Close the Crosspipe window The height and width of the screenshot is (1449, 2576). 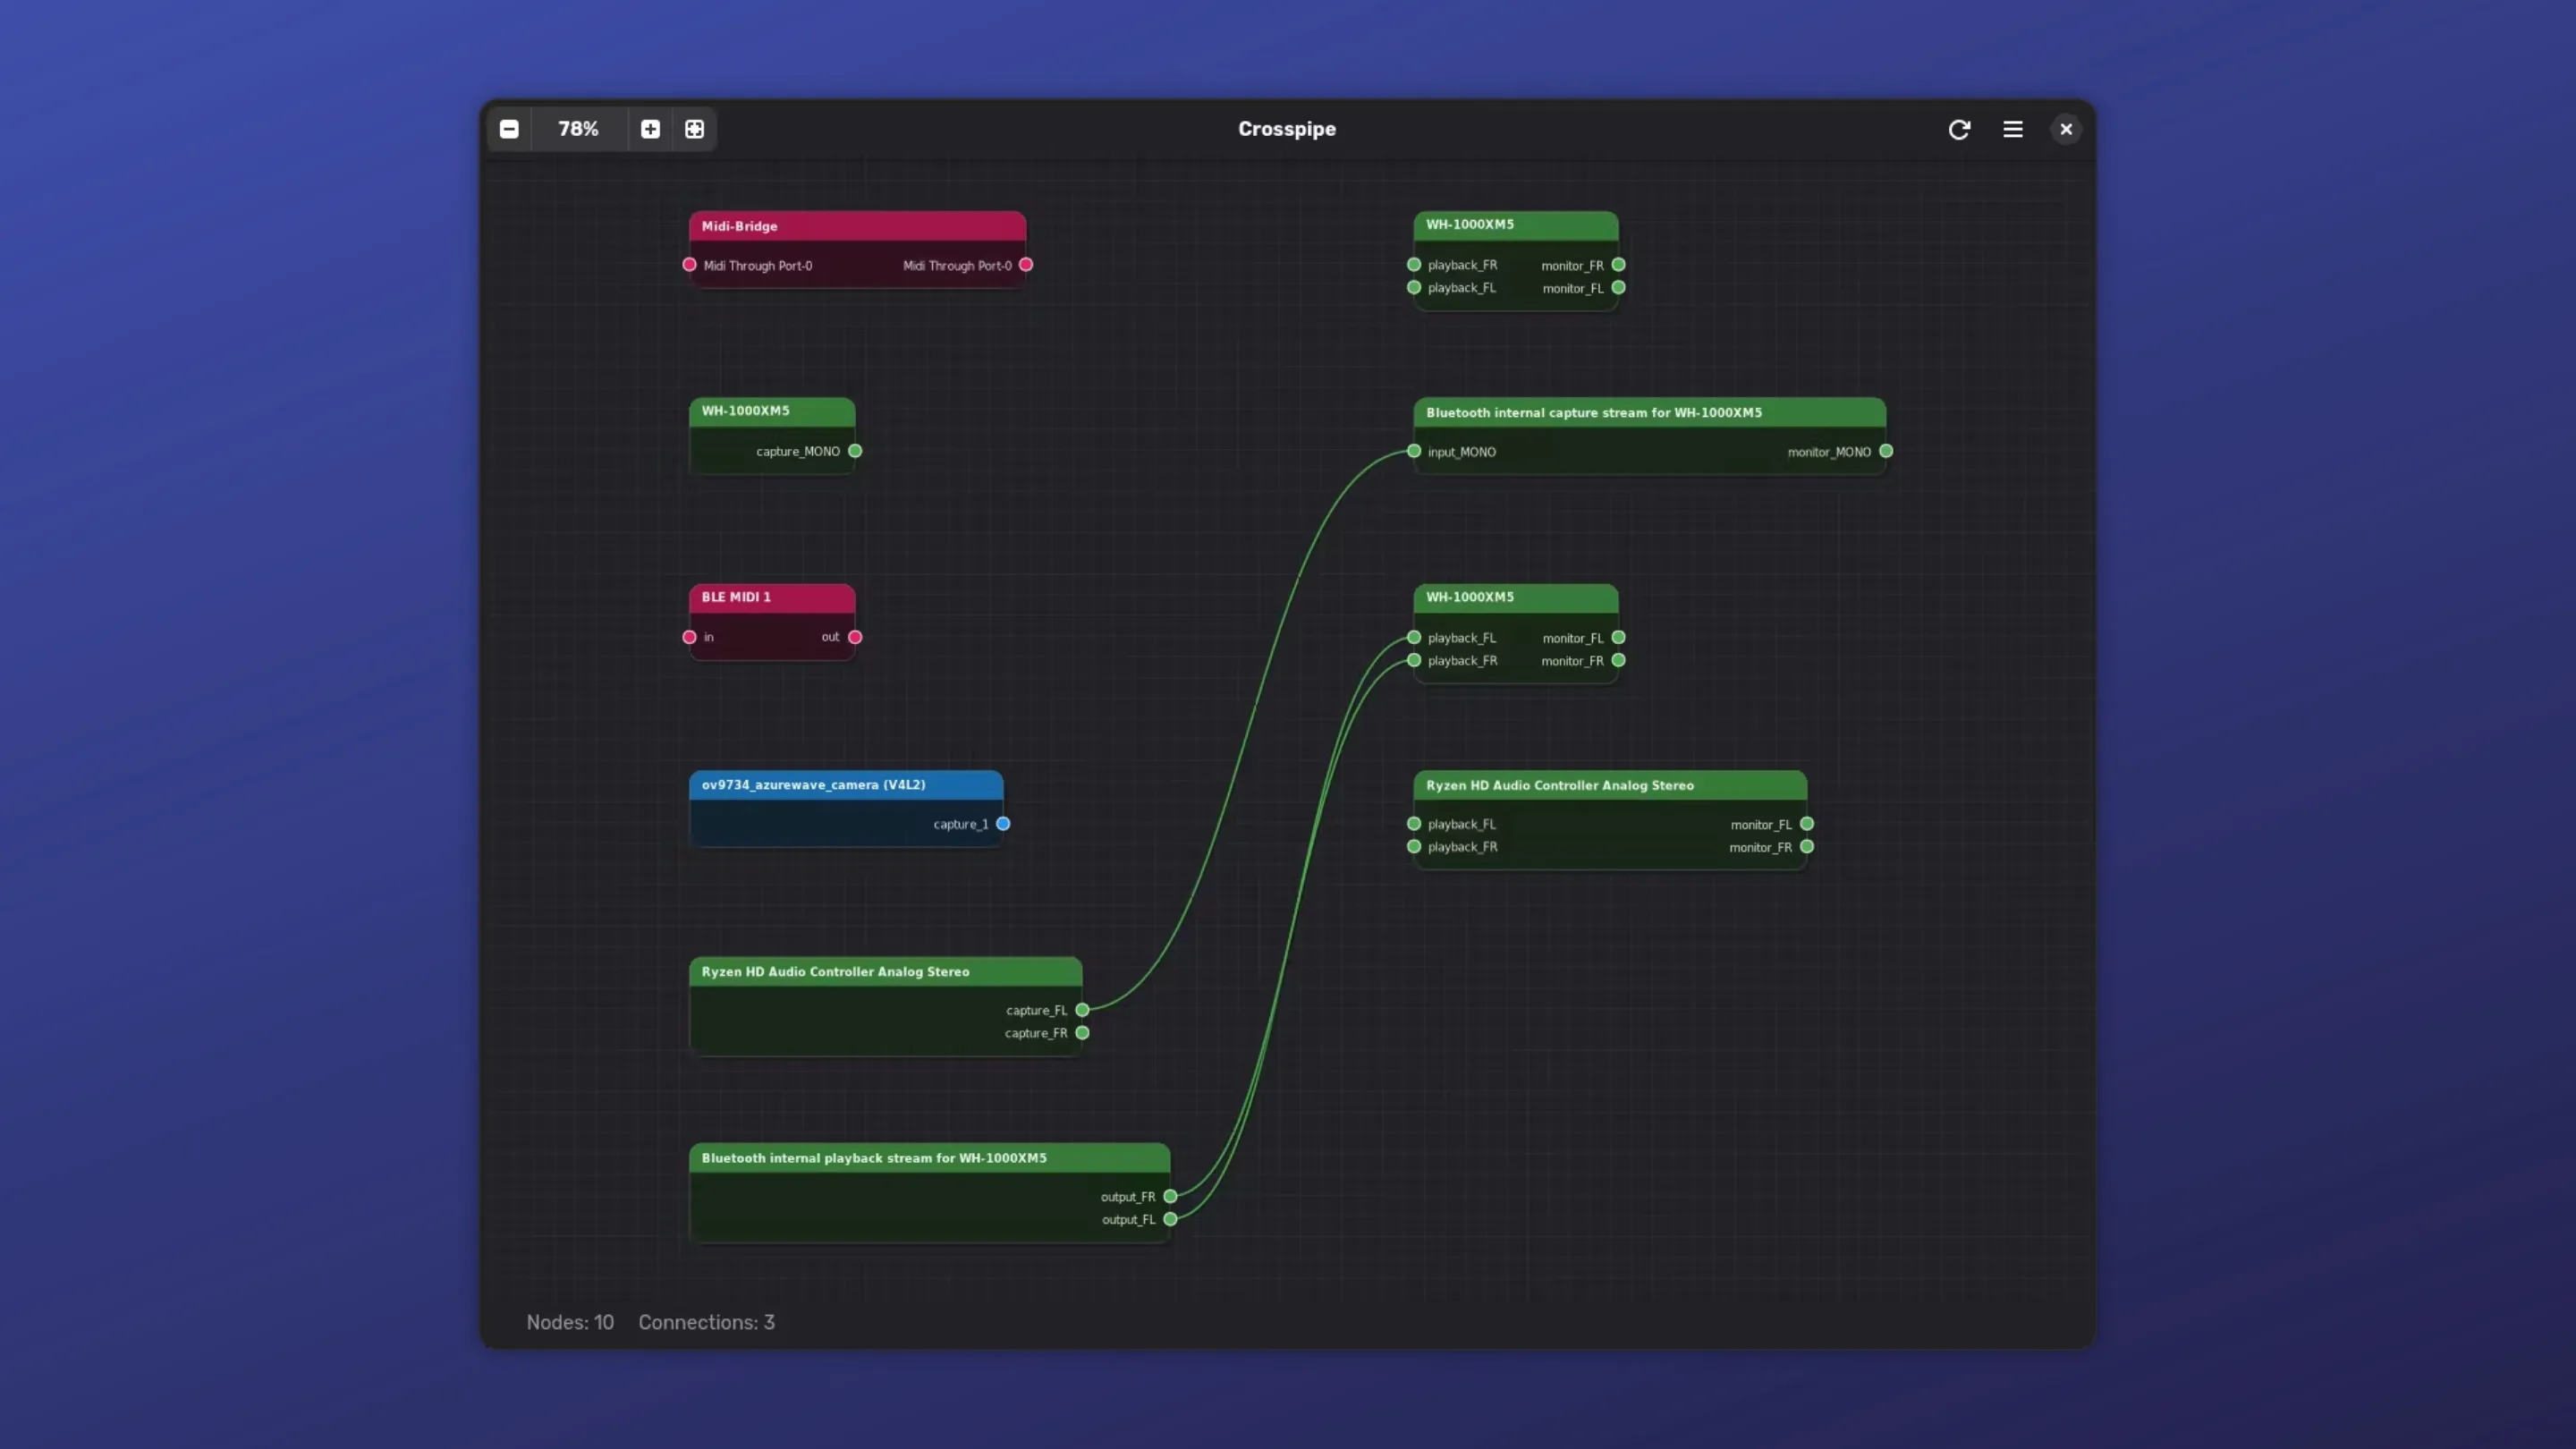(2065, 129)
